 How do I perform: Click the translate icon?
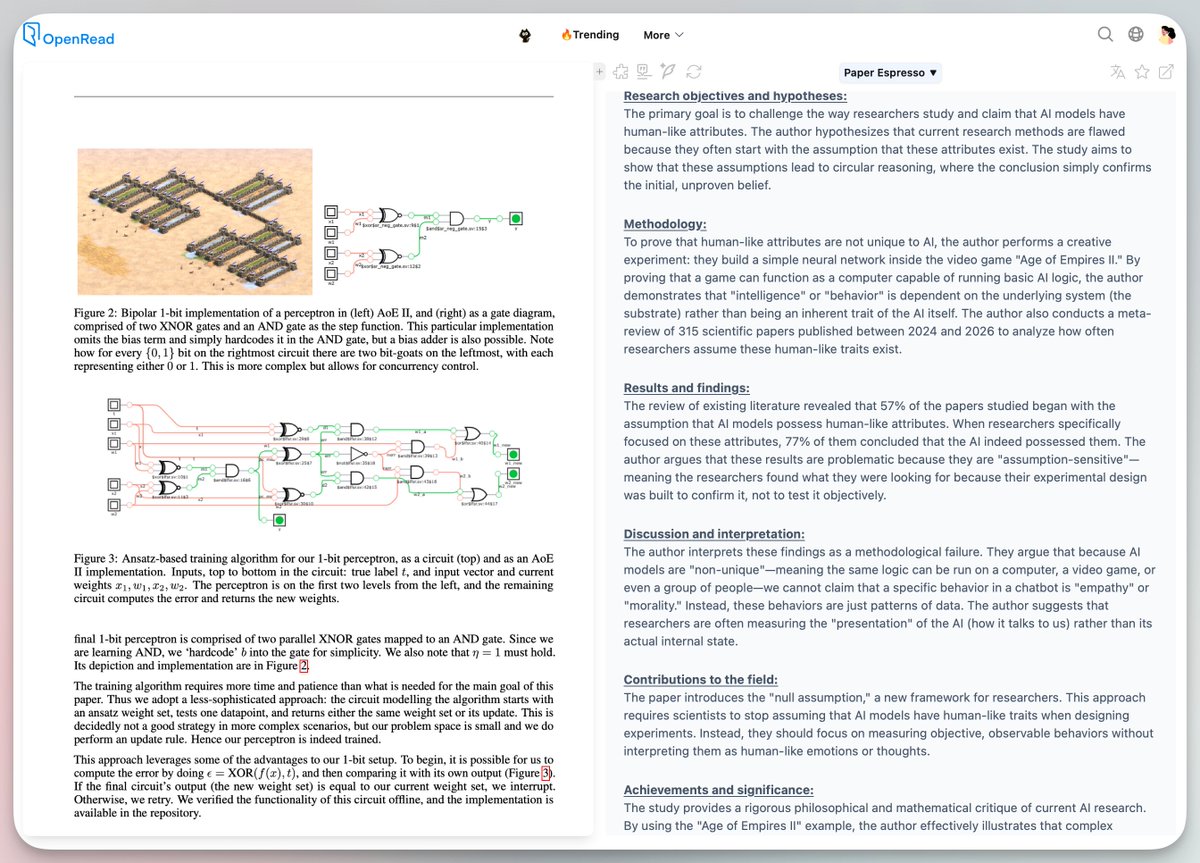pyautogui.click(x=1117, y=72)
